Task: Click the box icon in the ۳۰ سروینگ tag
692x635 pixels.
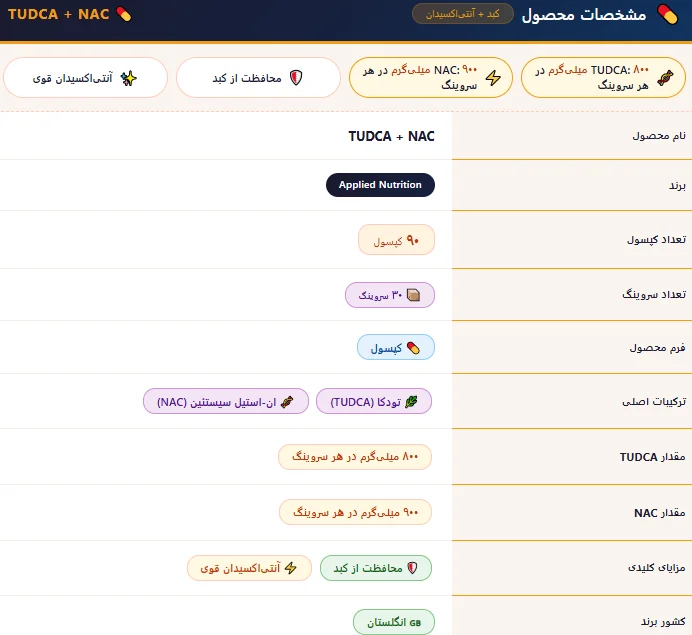Action: click(413, 295)
